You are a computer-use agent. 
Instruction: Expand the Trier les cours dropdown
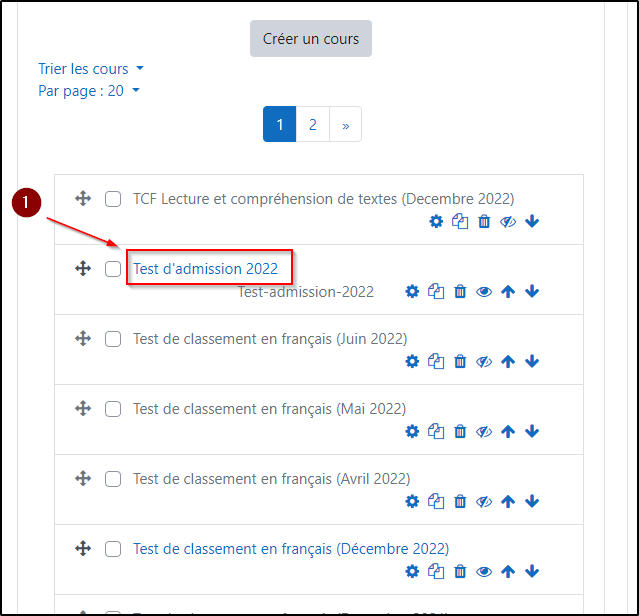pyautogui.click(x=91, y=69)
